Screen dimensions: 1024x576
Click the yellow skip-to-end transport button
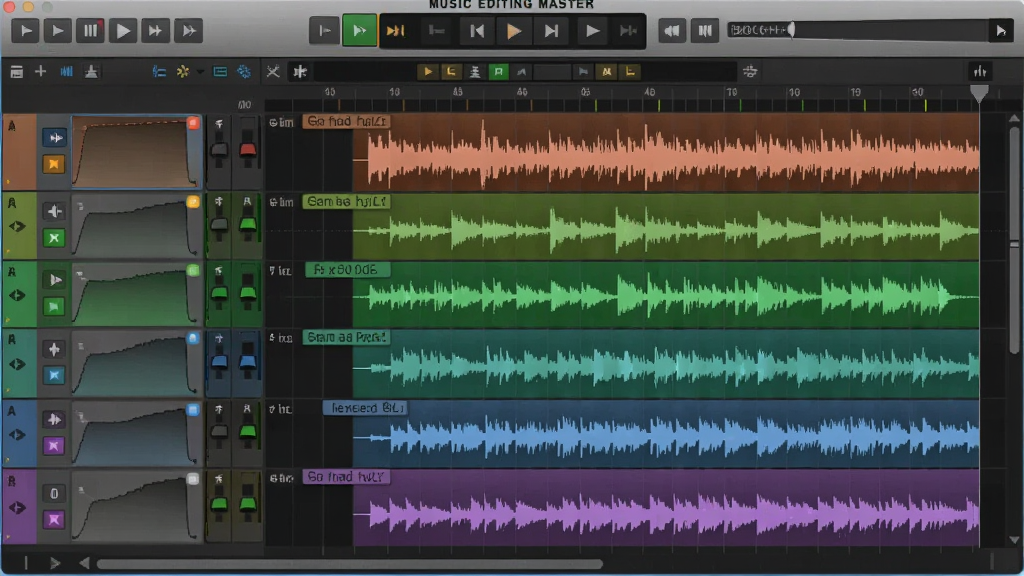point(396,31)
